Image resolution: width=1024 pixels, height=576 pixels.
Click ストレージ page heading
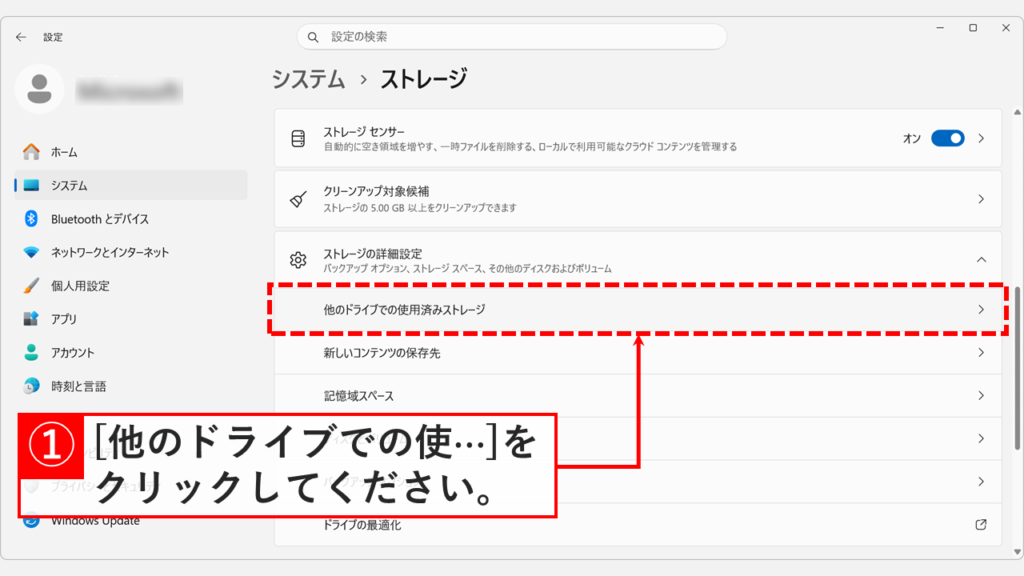(424, 79)
